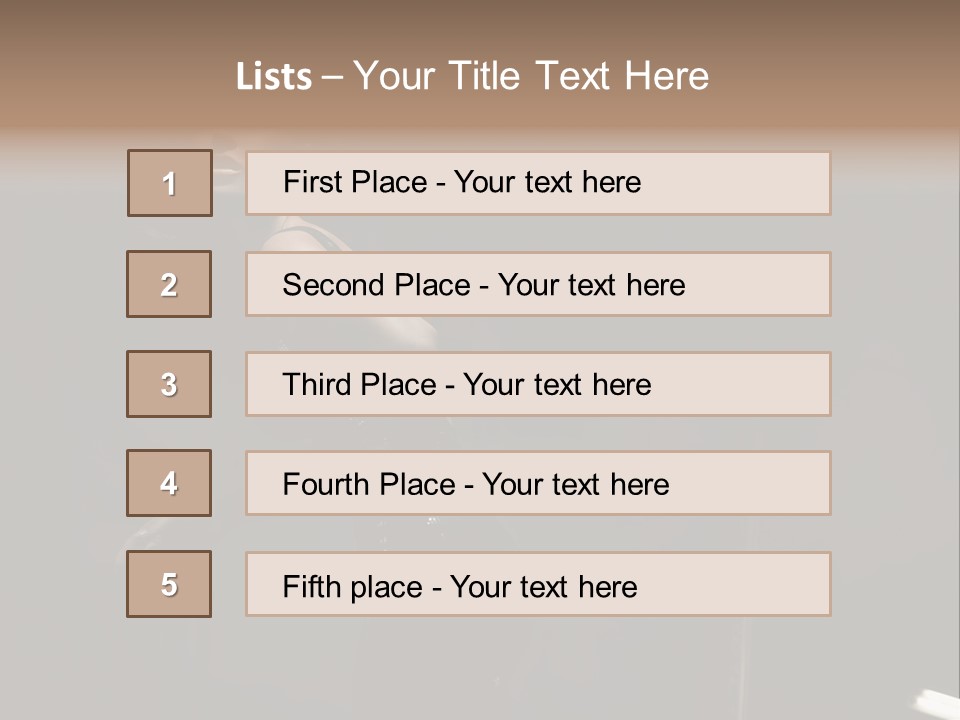
Task: Select the number 4 square
Action: 169,483
